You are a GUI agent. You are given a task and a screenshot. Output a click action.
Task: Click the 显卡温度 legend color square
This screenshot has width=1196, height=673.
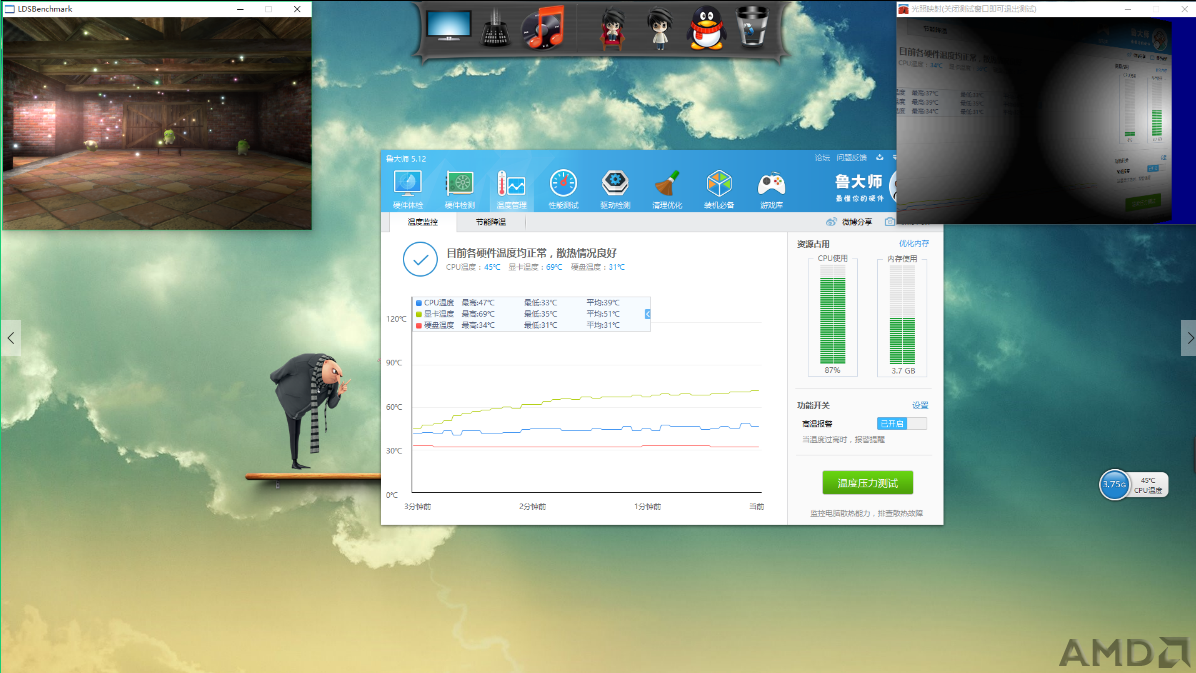tap(419, 314)
